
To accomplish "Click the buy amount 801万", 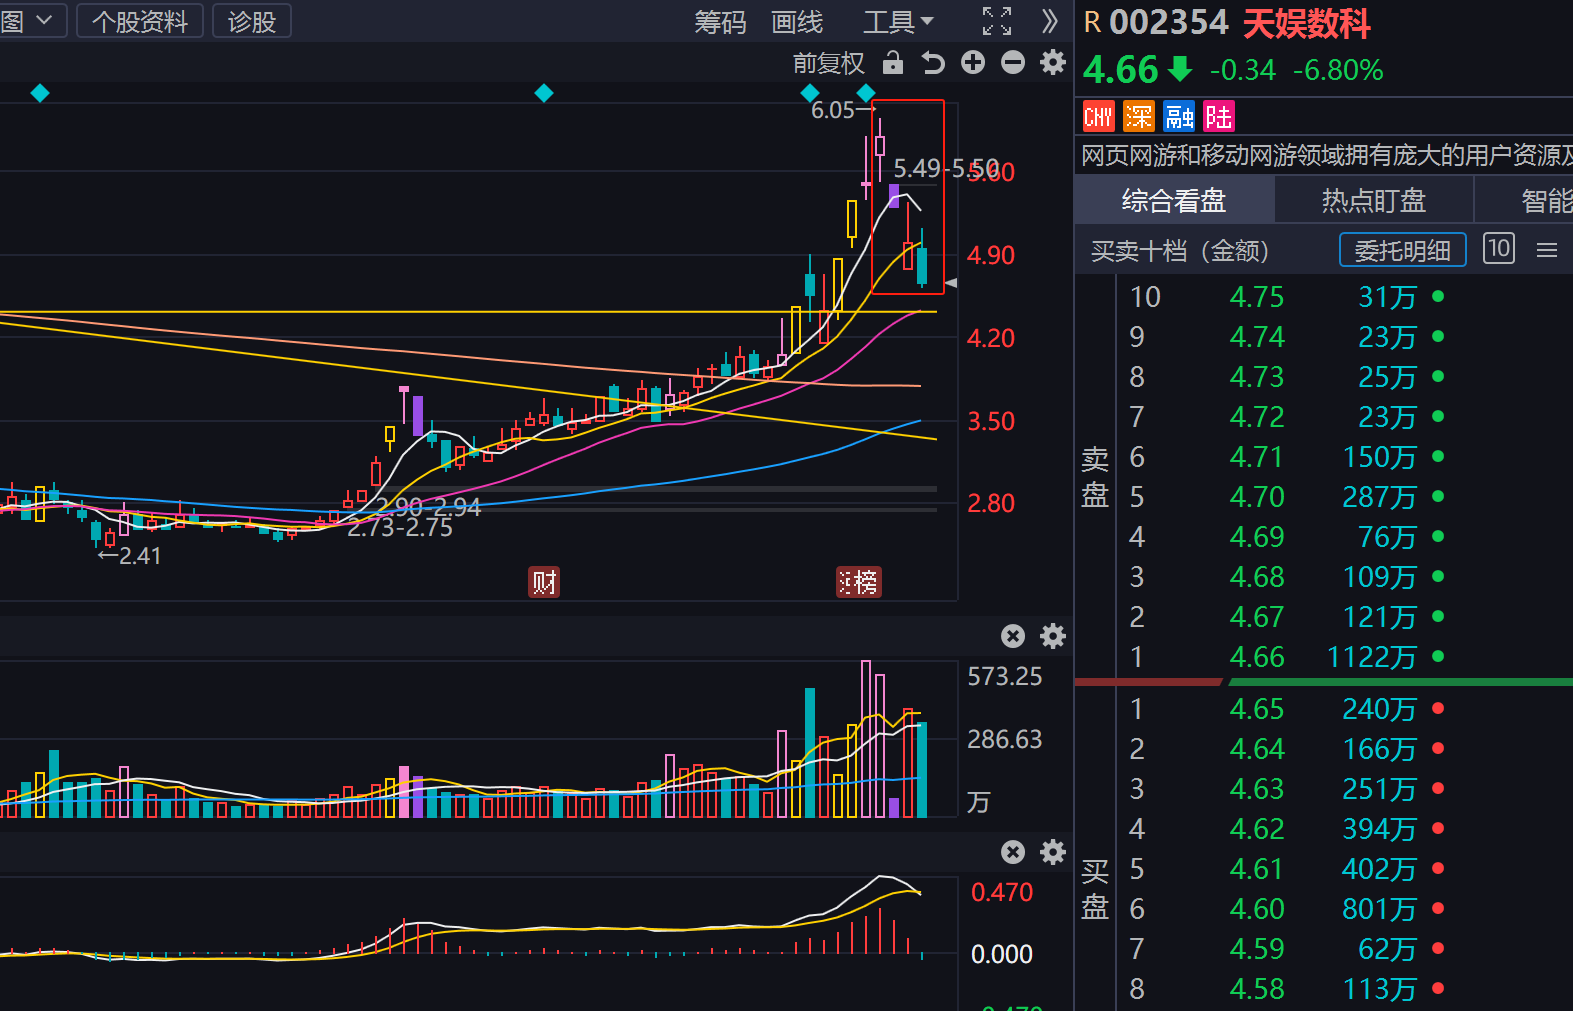I will coord(1379,909).
